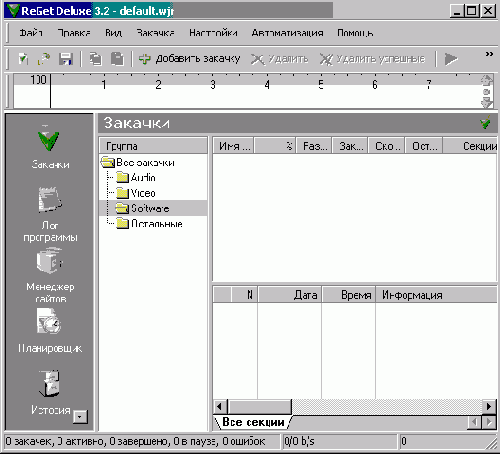Click the Удалить toolbar button
The width and height of the screenshot is (500, 454).
(279, 59)
